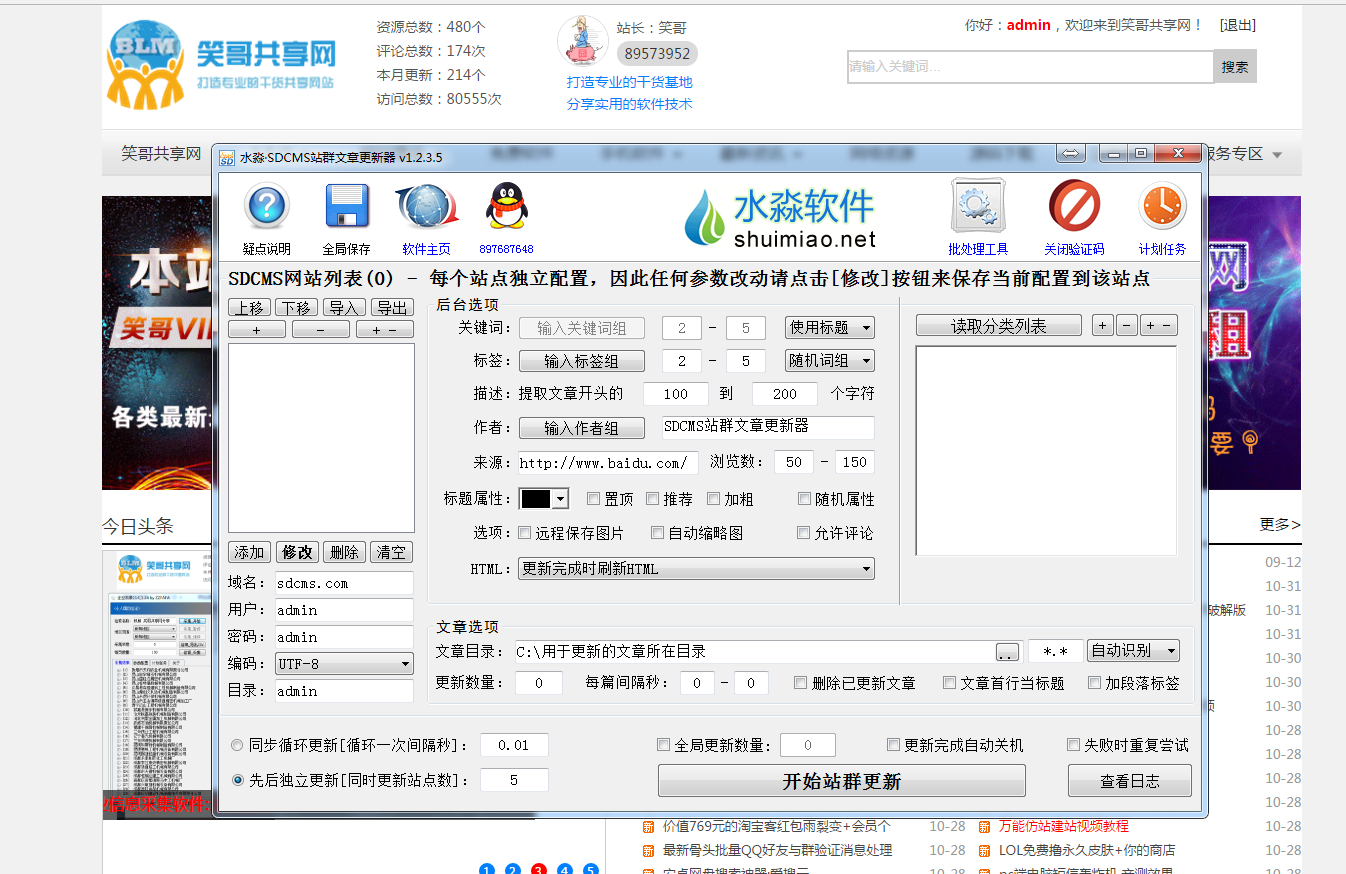Viewport: 1346px width, 874px height.
Task: Toggle 全局更新数量 checkbox
Action: [x=663, y=745]
